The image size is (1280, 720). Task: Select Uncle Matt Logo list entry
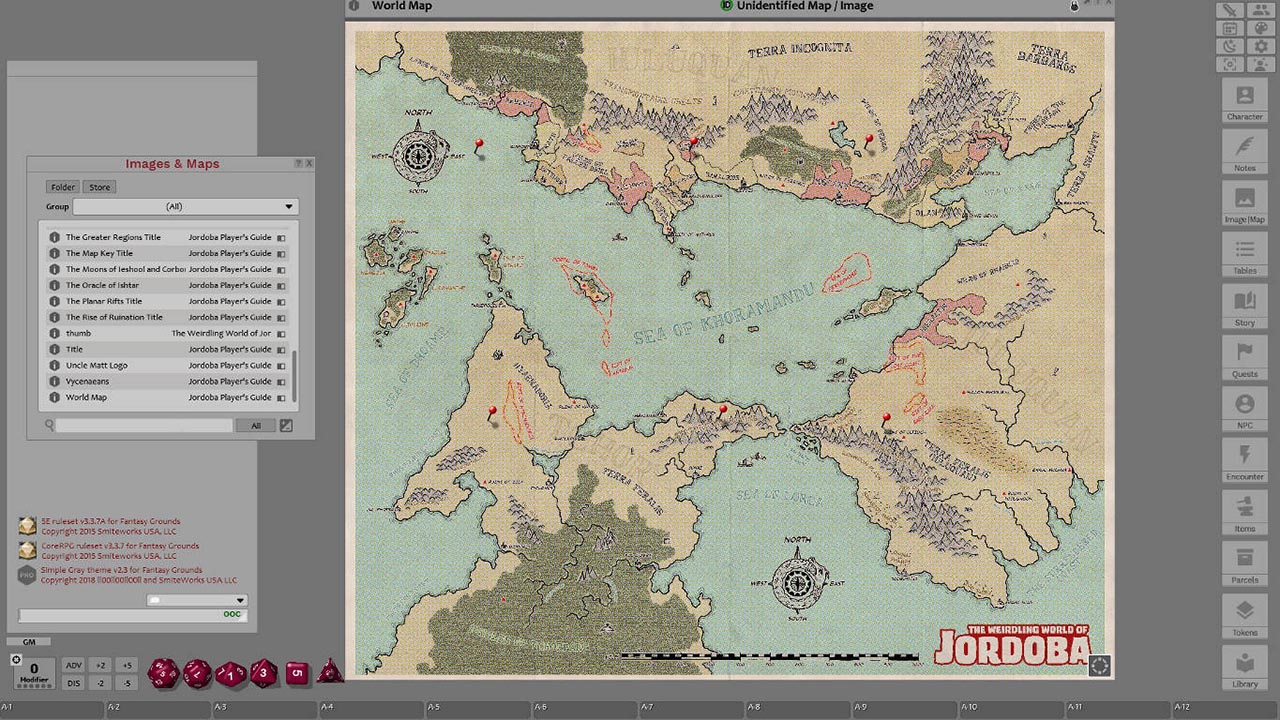tap(96, 365)
